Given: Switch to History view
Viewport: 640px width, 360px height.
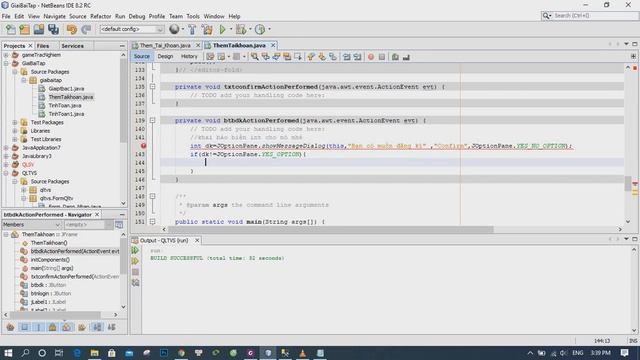Looking at the screenshot, I should 189,56.
